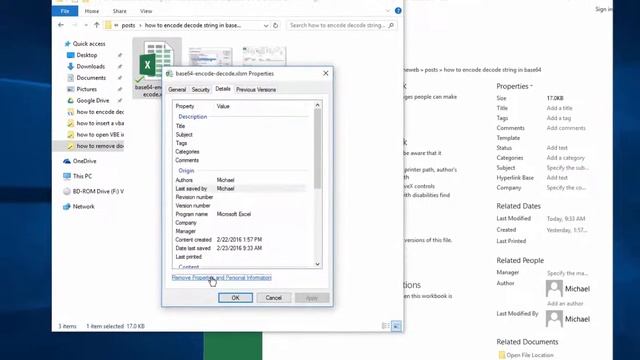Select the Details tab in Properties dialog
Screen dimensions: 640x360
click(223, 89)
